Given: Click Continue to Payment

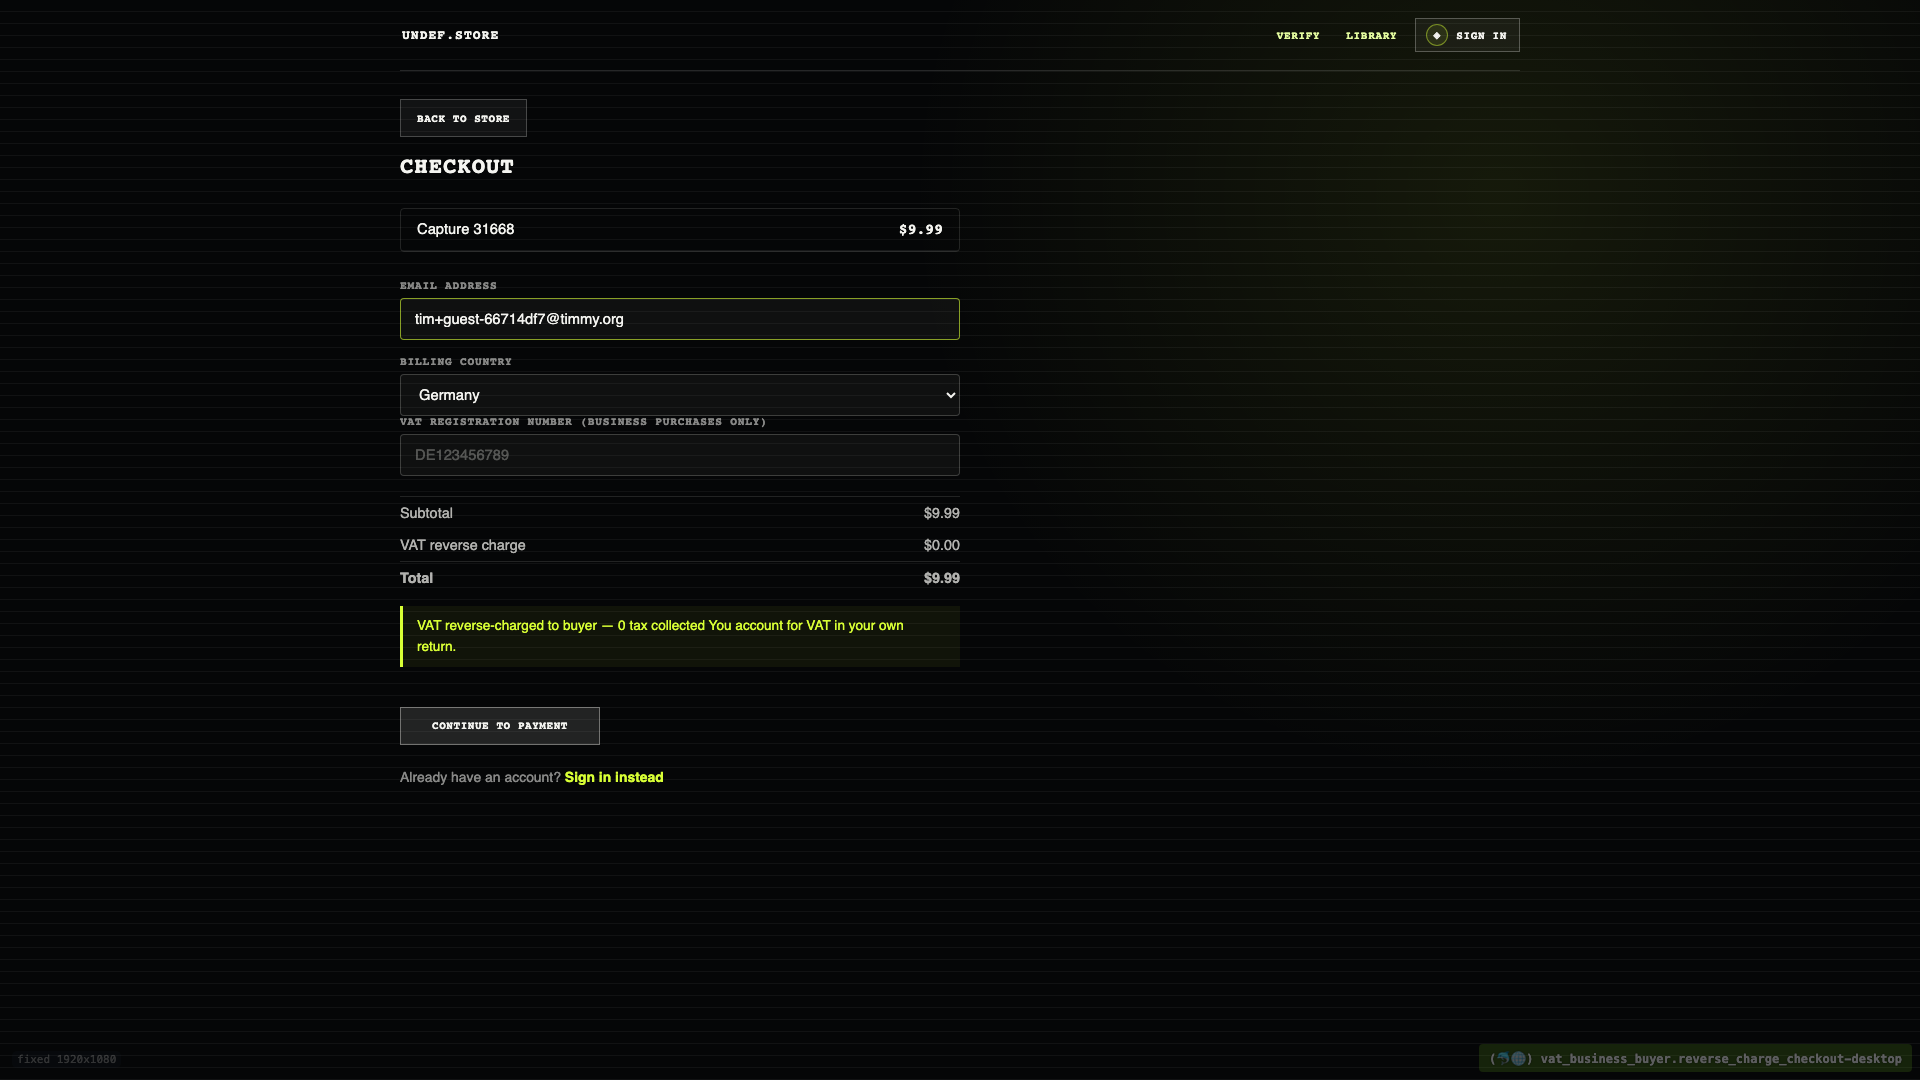Looking at the screenshot, I should point(499,726).
